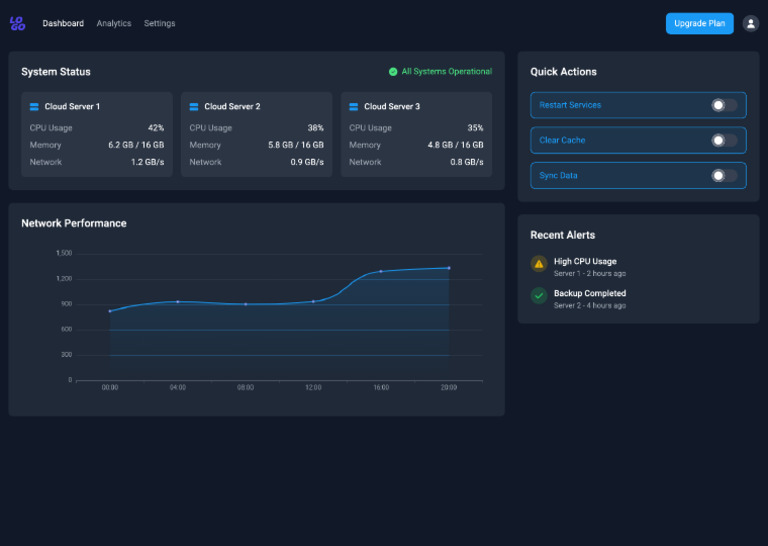Click the 38% CPU usage value
Screen dimensions: 768x546
(315, 128)
